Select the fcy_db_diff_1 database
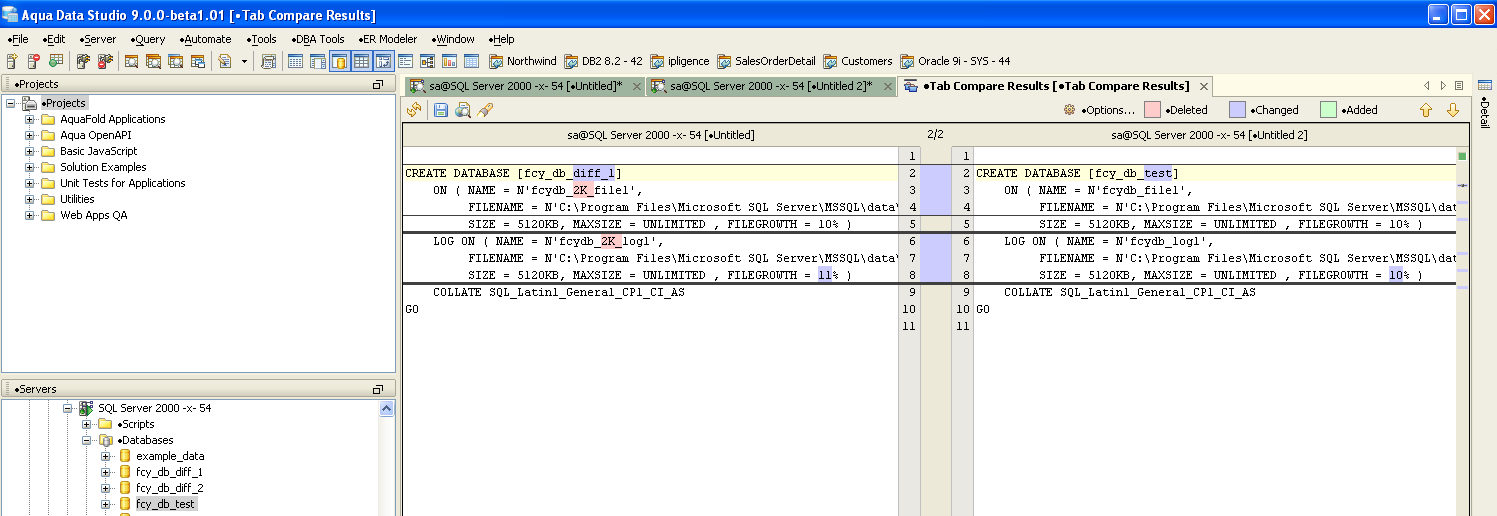This screenshot has height=516, width=1497. coord(169,472)
